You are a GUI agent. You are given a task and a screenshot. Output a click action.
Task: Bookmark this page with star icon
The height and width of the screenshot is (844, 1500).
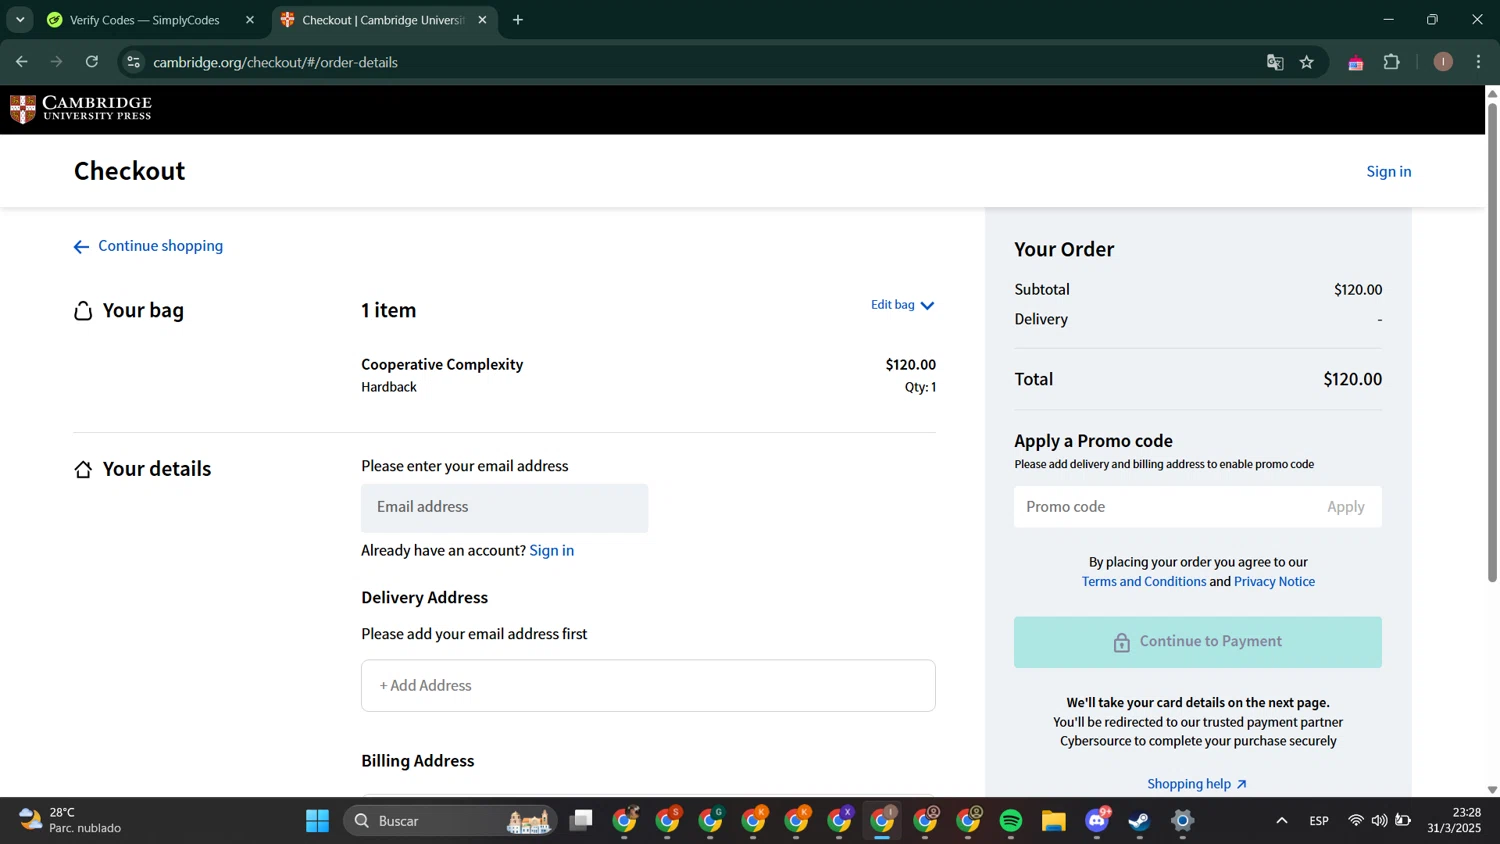pyautogui.click(x=1307, y=62)
